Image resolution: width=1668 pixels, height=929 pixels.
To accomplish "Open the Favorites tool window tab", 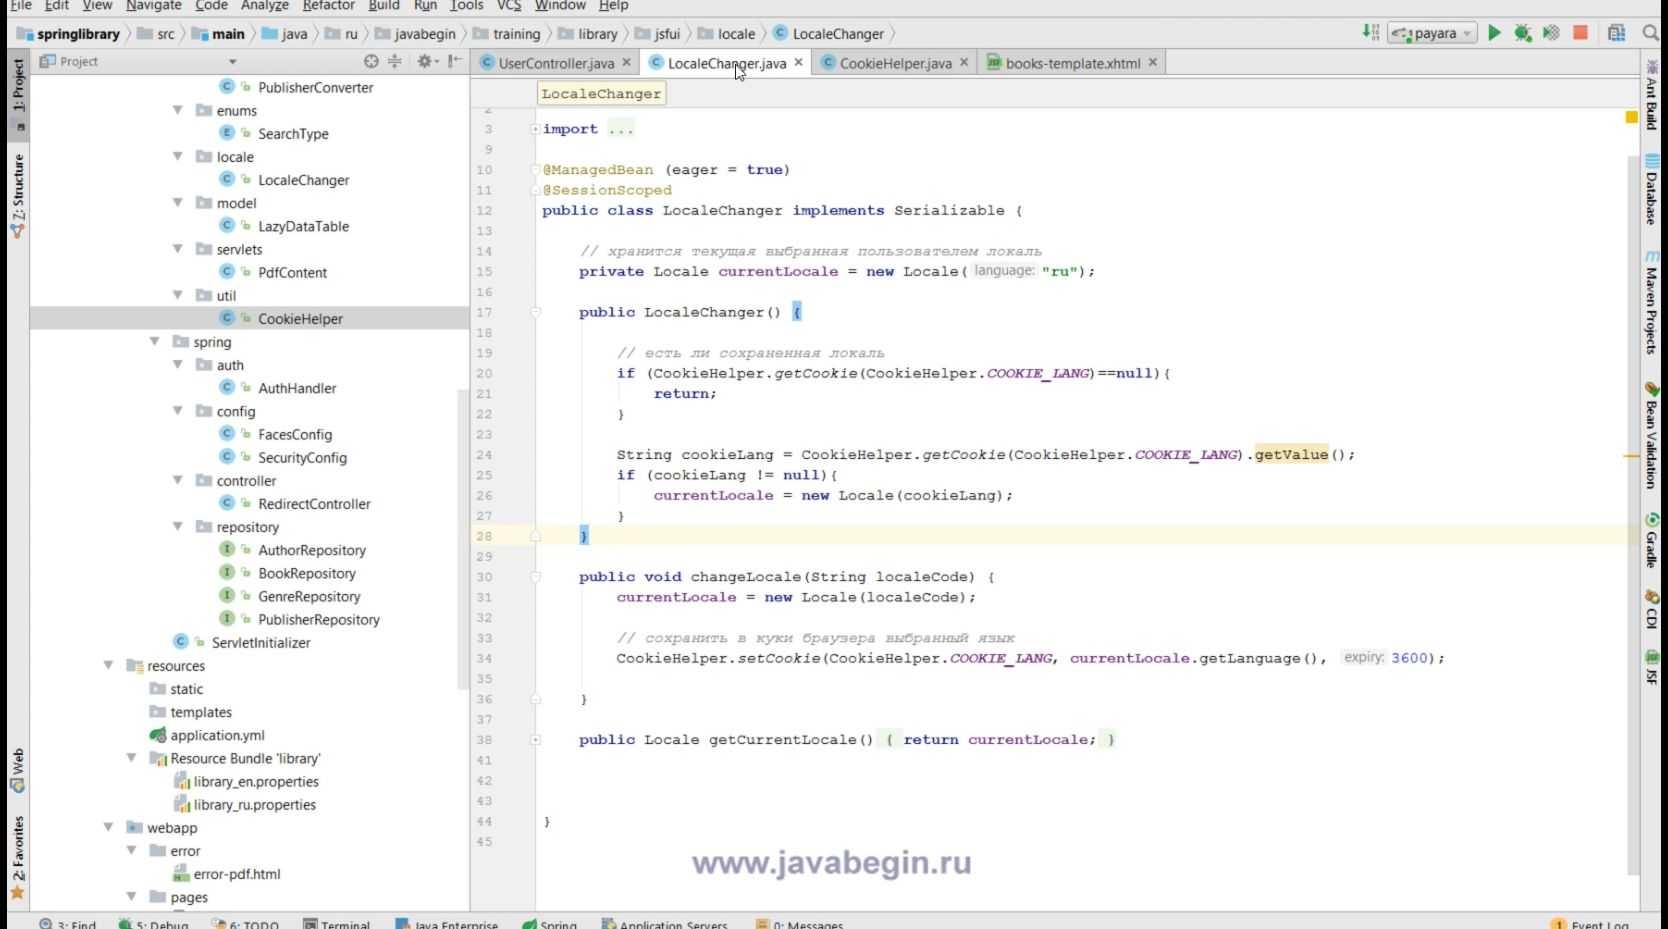I will 17,856.
